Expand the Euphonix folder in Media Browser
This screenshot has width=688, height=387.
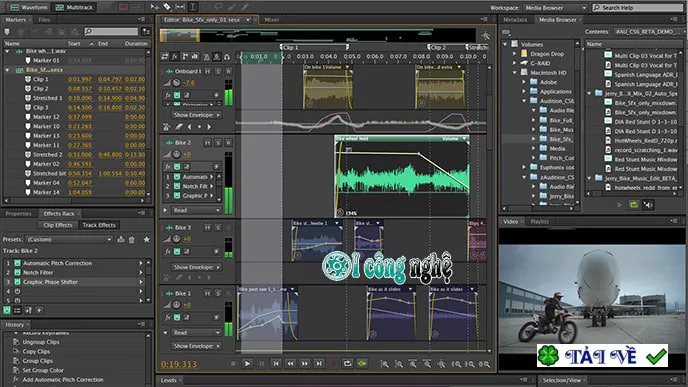pyautogui.click(x=524, y=167)
